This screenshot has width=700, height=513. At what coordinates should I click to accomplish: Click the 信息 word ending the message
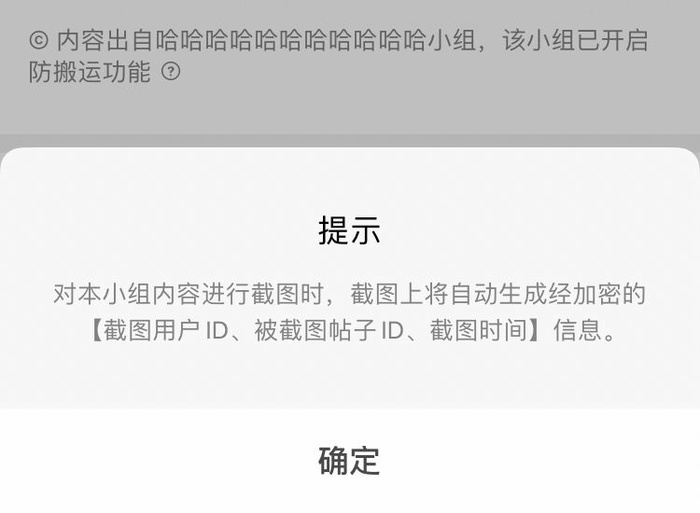[578, 331]
